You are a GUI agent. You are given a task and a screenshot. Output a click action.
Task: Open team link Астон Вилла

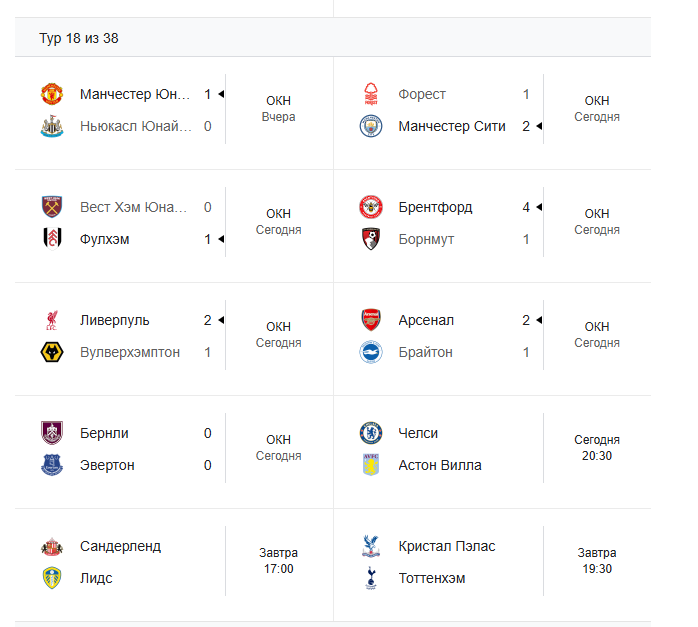tap(439, 465)
